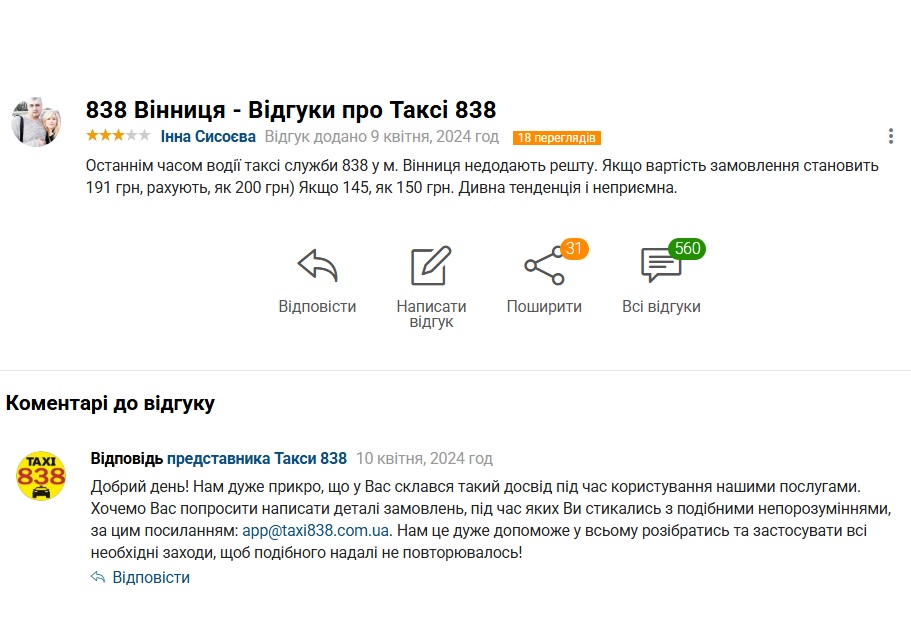Click the Taxi 838 yellow logo
This screenshot has width=911, height=634.
coord(41,475)
